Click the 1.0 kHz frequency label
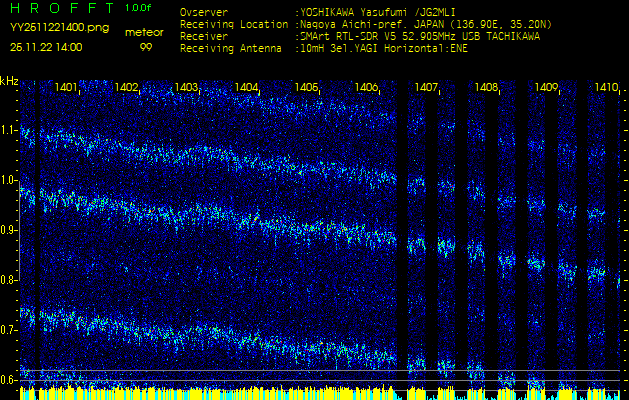This screenshot has width=629, height=400. pyautogui.click(x=9, y=181)
